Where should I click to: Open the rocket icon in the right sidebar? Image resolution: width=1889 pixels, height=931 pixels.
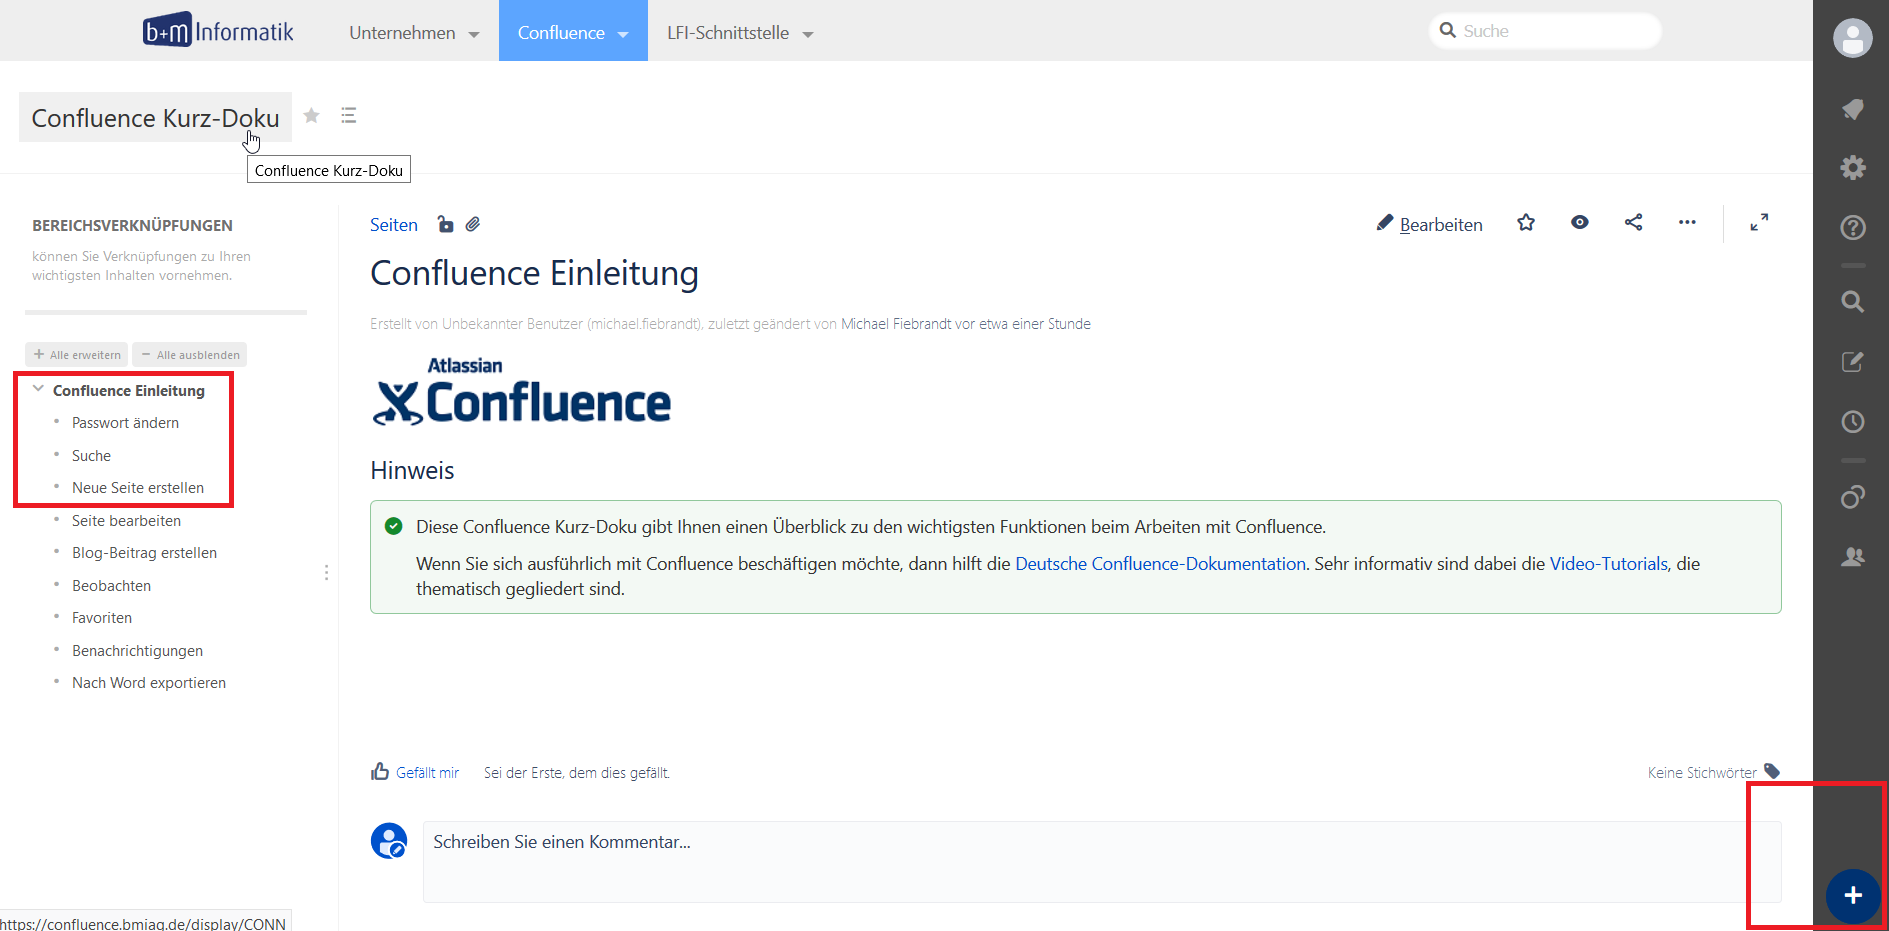(x=1852, y=109)
